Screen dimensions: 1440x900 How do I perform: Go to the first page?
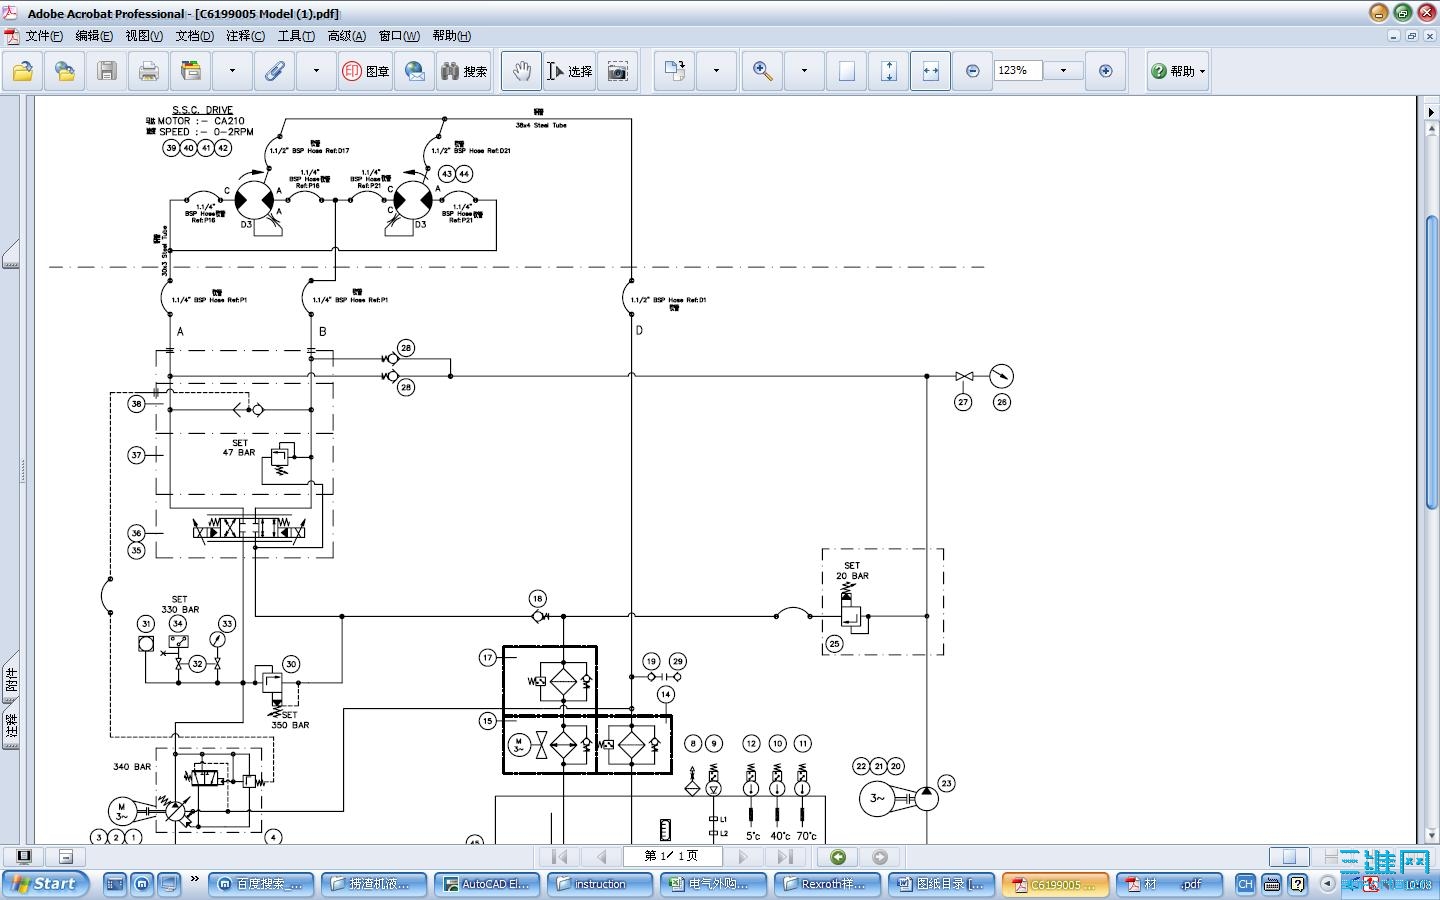pyautogui.click(x=559, y=857)
